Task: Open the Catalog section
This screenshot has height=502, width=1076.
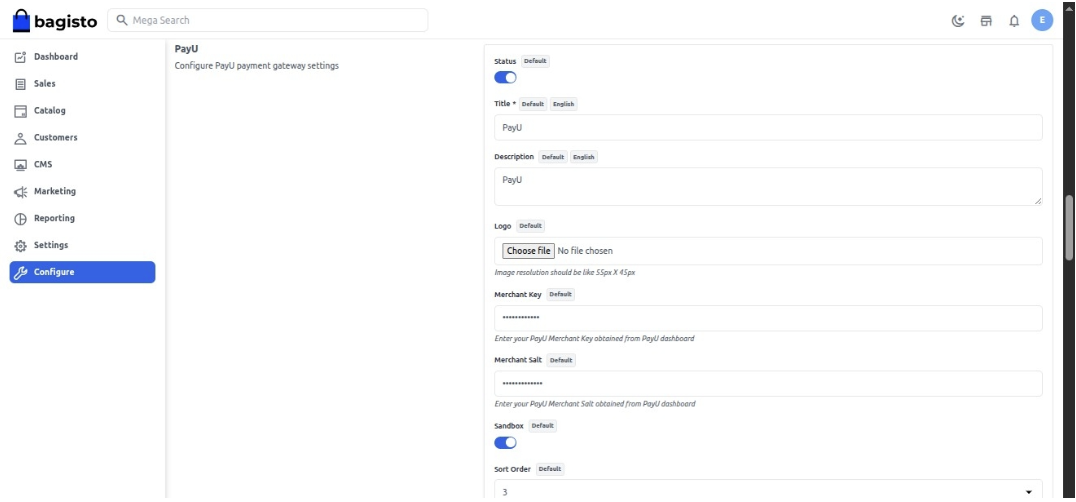Action: point(82,110)
